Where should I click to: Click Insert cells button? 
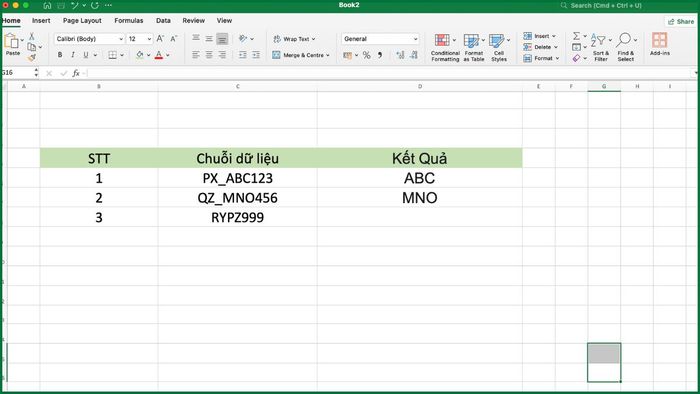540,36
